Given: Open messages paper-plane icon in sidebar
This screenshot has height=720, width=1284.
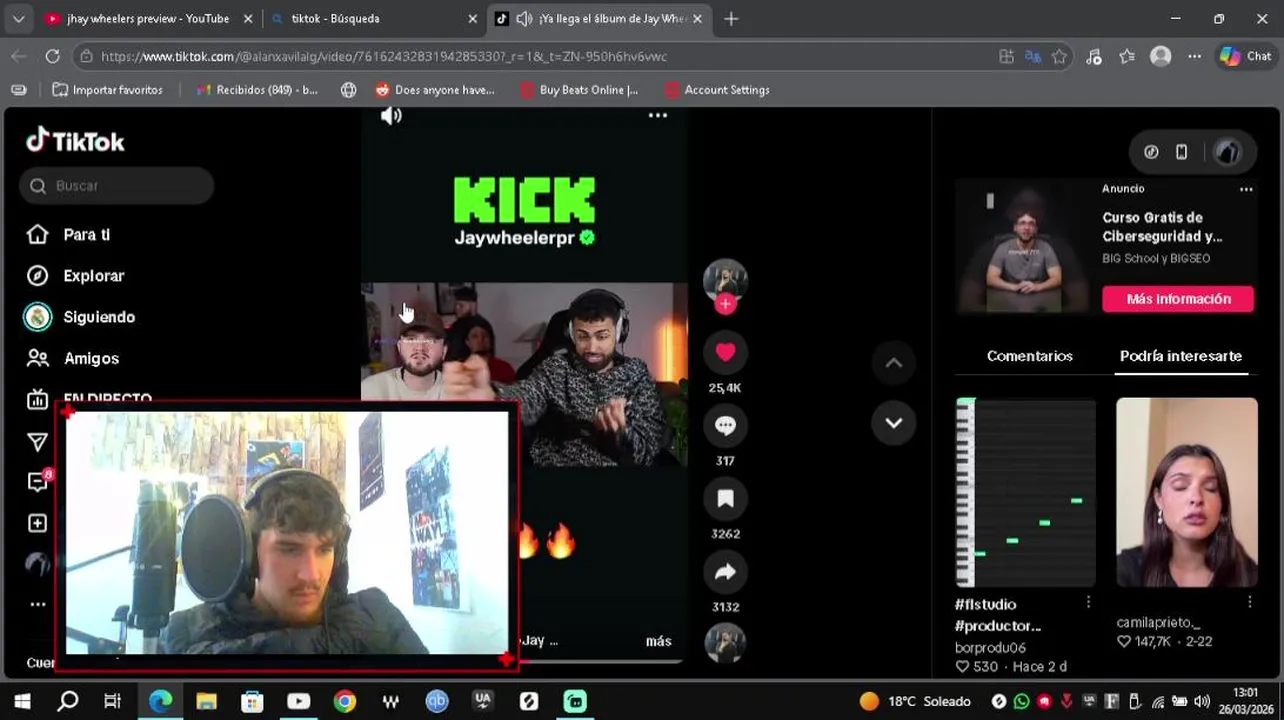Looking at the screenshot, I should [37, 441].
